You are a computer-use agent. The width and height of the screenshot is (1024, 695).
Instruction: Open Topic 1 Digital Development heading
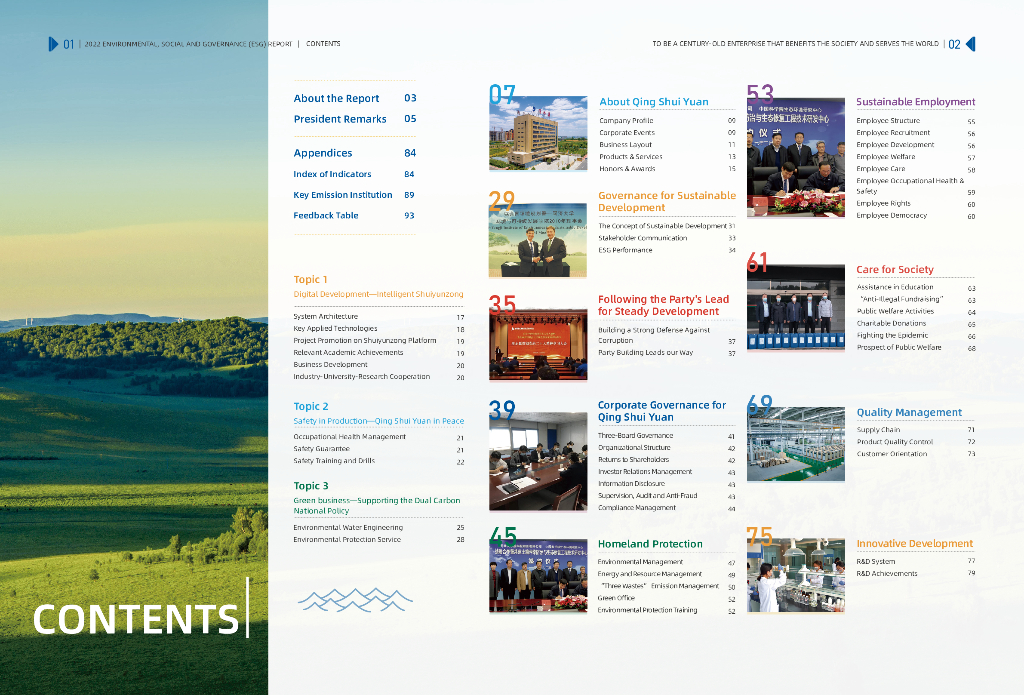click(x=378, y=295)
